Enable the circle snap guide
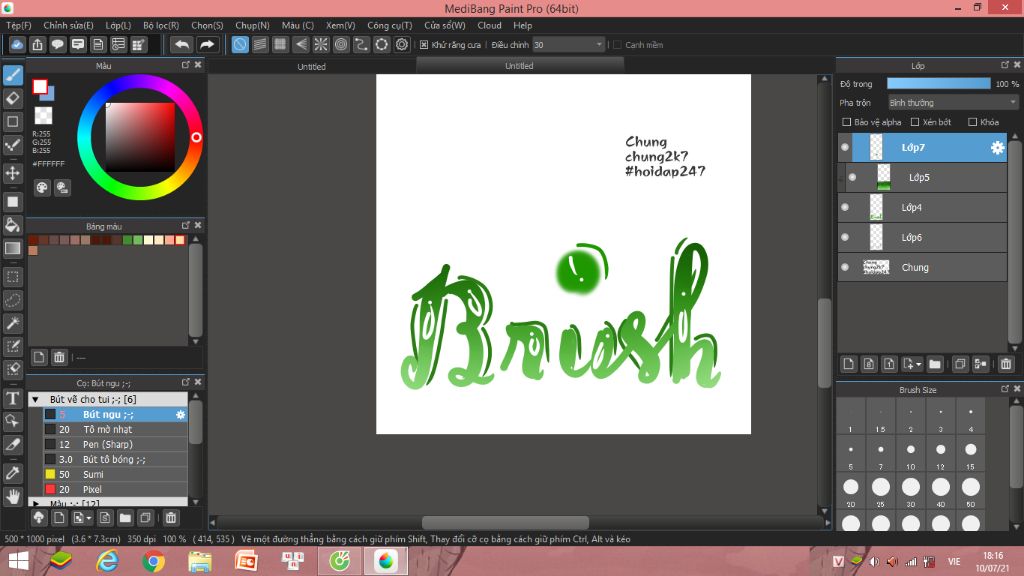Screen dimensions: 1024x576 (341, 44)
